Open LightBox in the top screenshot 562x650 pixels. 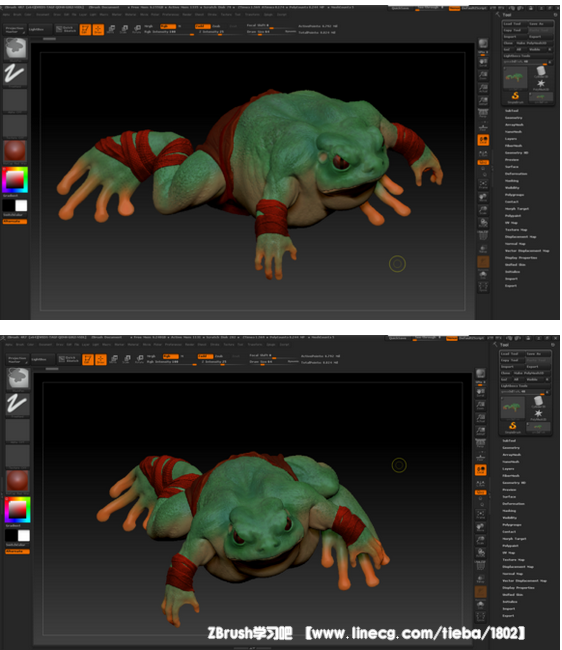(x=39, y=29)
